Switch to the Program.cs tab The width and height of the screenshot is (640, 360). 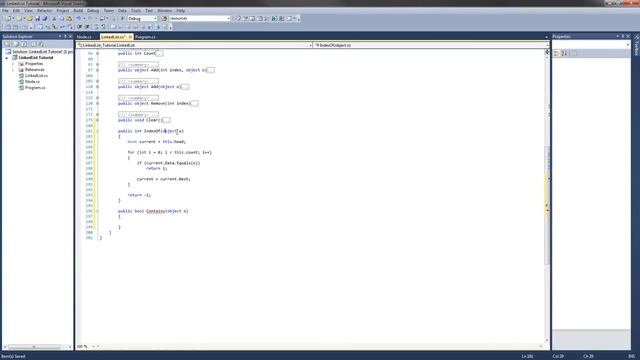point(145,37)
